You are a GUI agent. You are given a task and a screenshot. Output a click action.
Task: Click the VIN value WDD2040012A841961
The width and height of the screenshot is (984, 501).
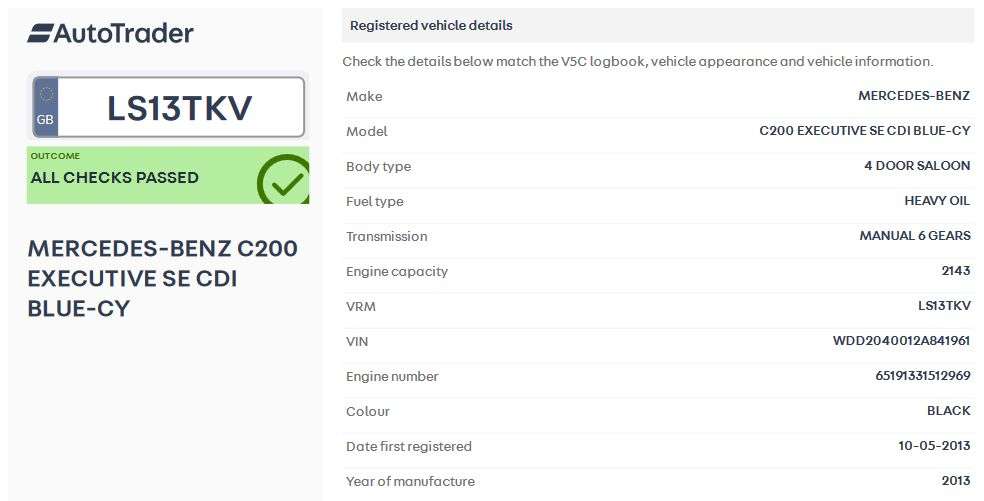click(x=901, y=341)
